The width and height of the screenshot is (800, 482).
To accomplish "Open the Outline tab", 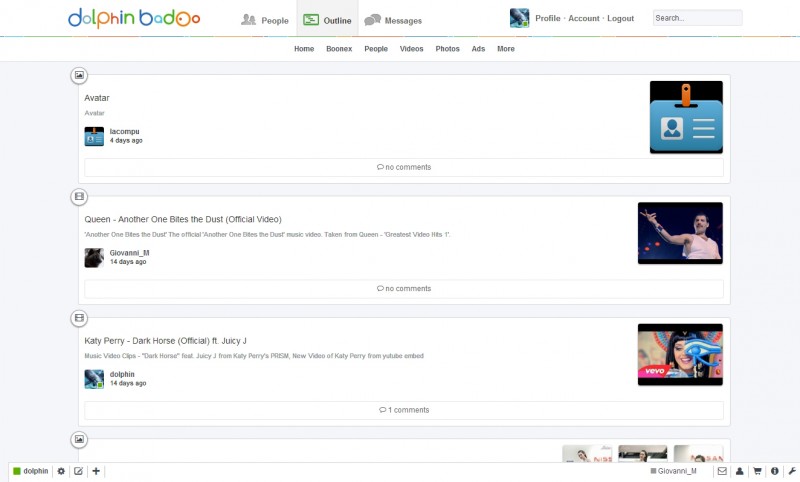I will pyautogui.click(x=327, y=20).
